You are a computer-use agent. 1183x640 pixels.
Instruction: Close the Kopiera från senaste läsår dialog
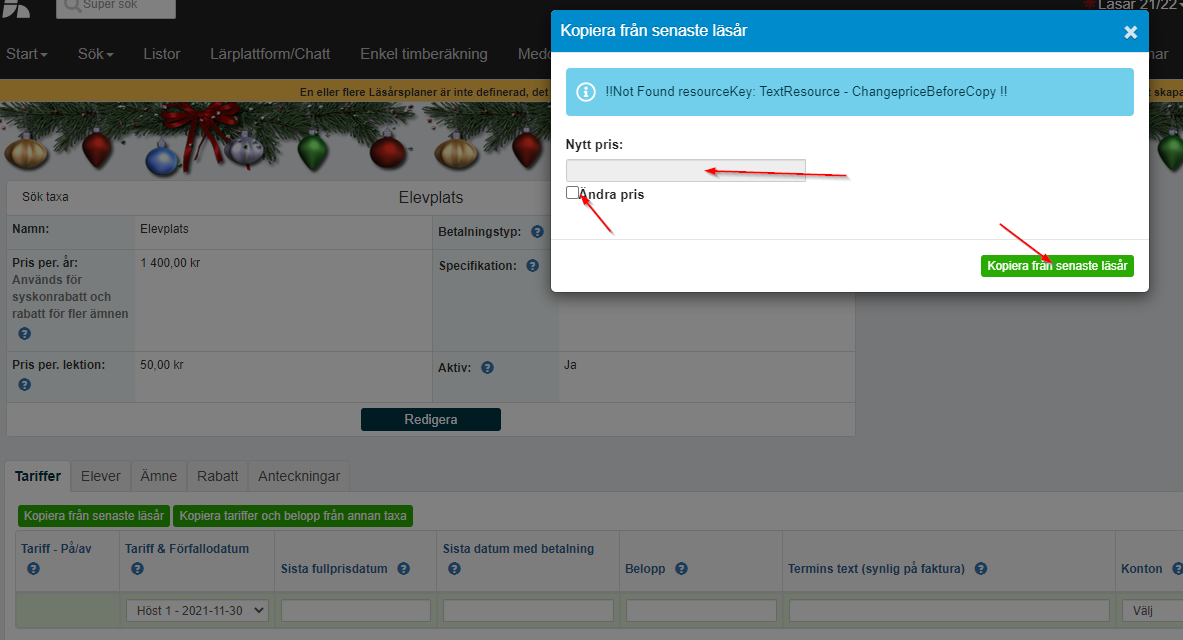pyautogui.click(x=1130, y=32)
